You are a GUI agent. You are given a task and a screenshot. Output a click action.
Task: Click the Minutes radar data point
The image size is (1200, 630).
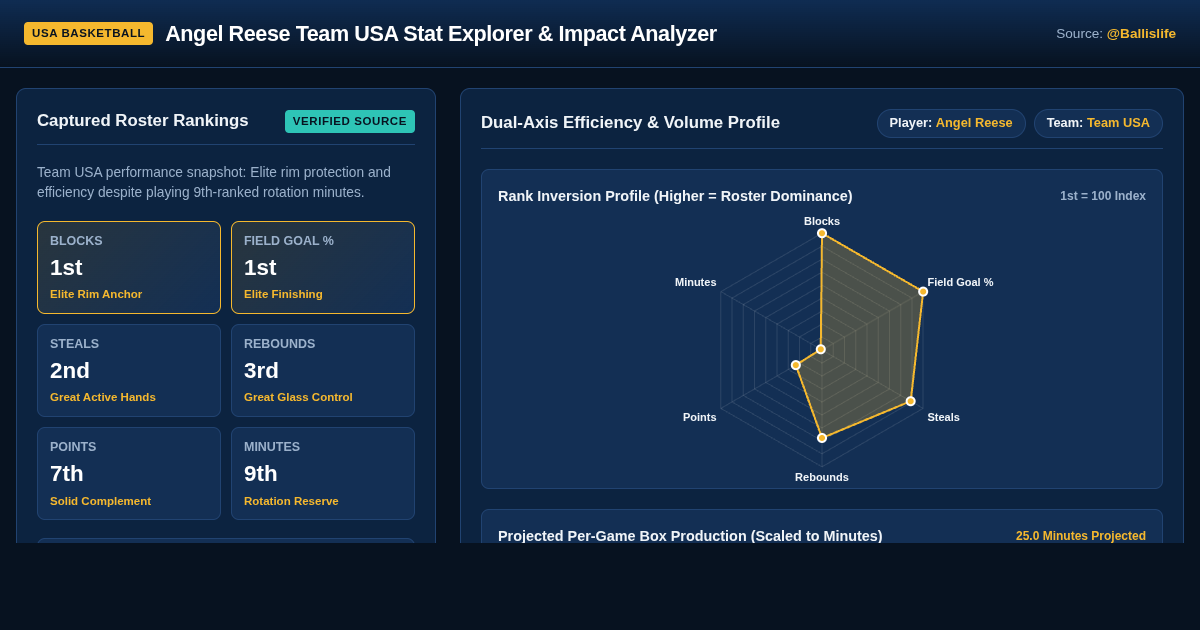tap(821, 349)
